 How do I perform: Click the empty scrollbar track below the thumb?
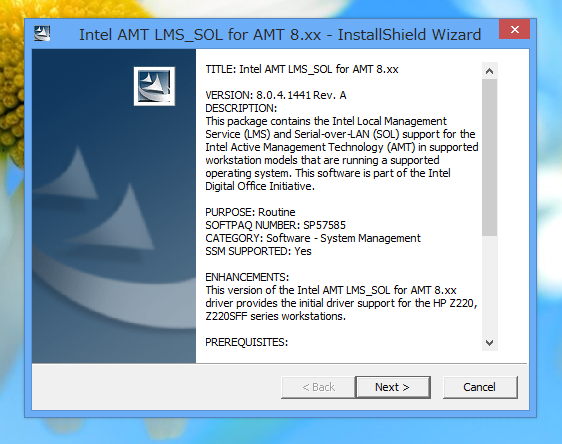[489, 286]
